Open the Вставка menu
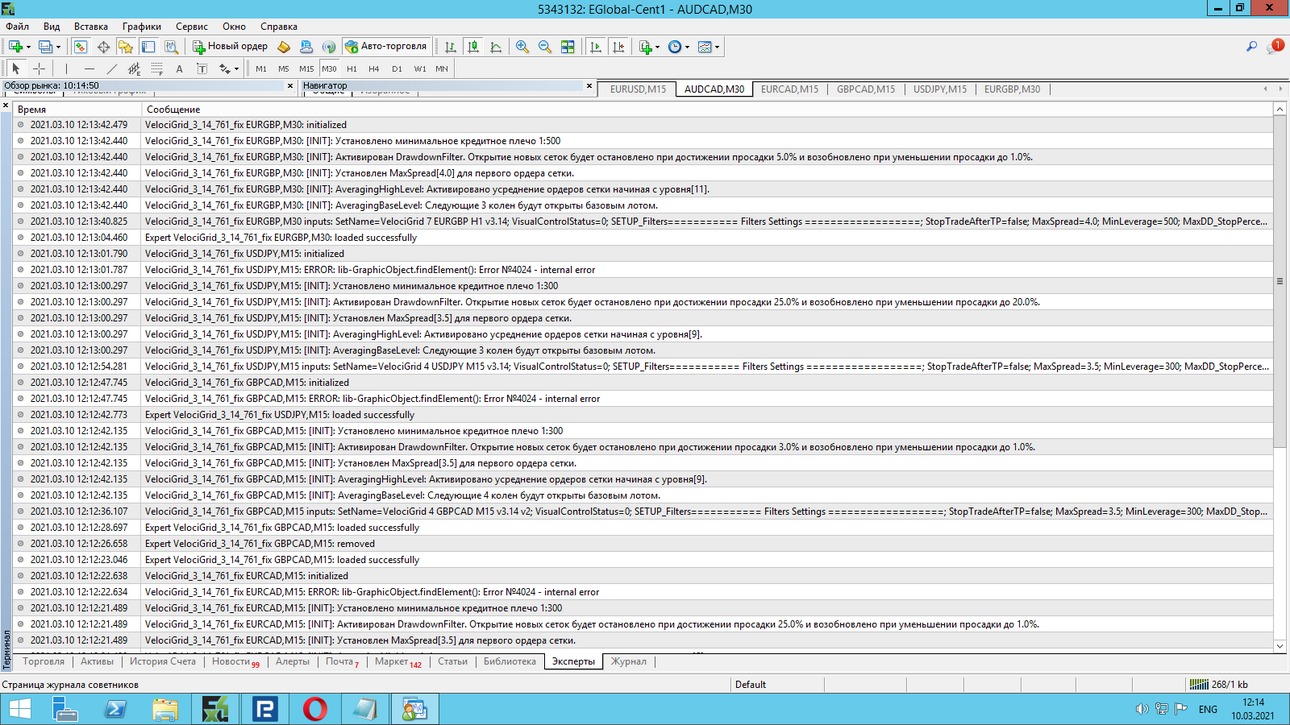The image size is (1290, 725). coord(91,26)
